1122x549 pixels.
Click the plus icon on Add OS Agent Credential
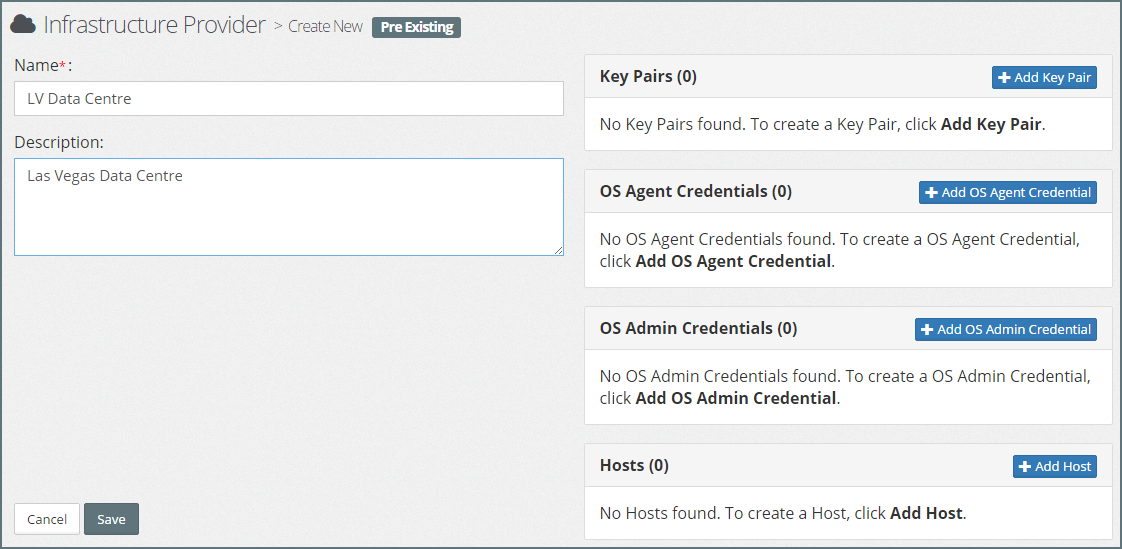pos(931,193)
